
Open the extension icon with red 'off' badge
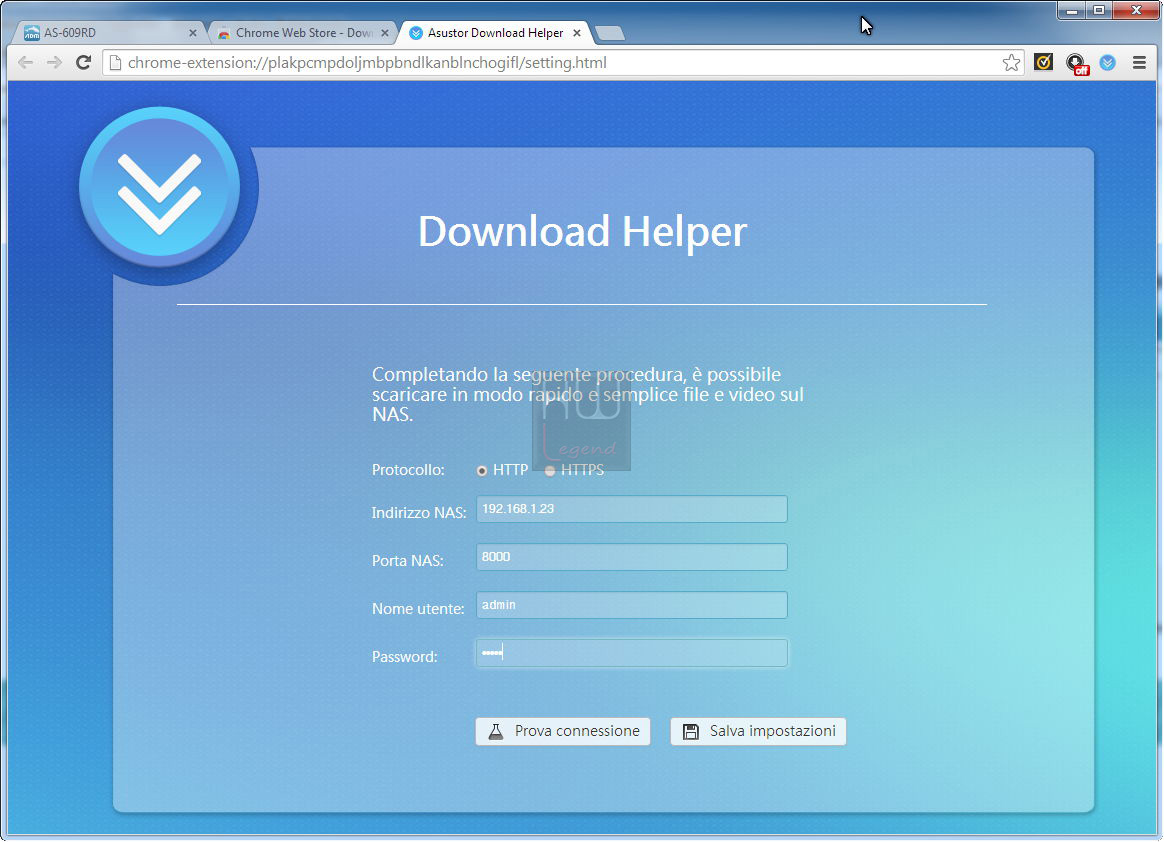1076,64
